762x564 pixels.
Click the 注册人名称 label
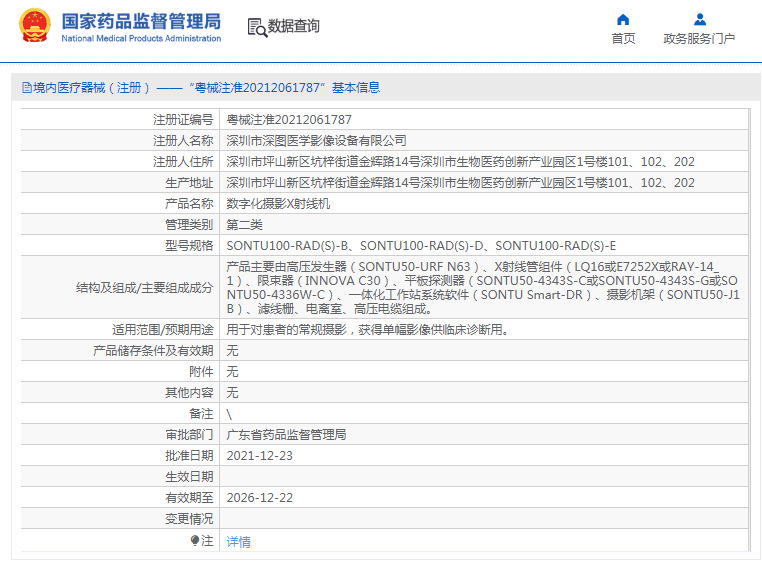183,140
